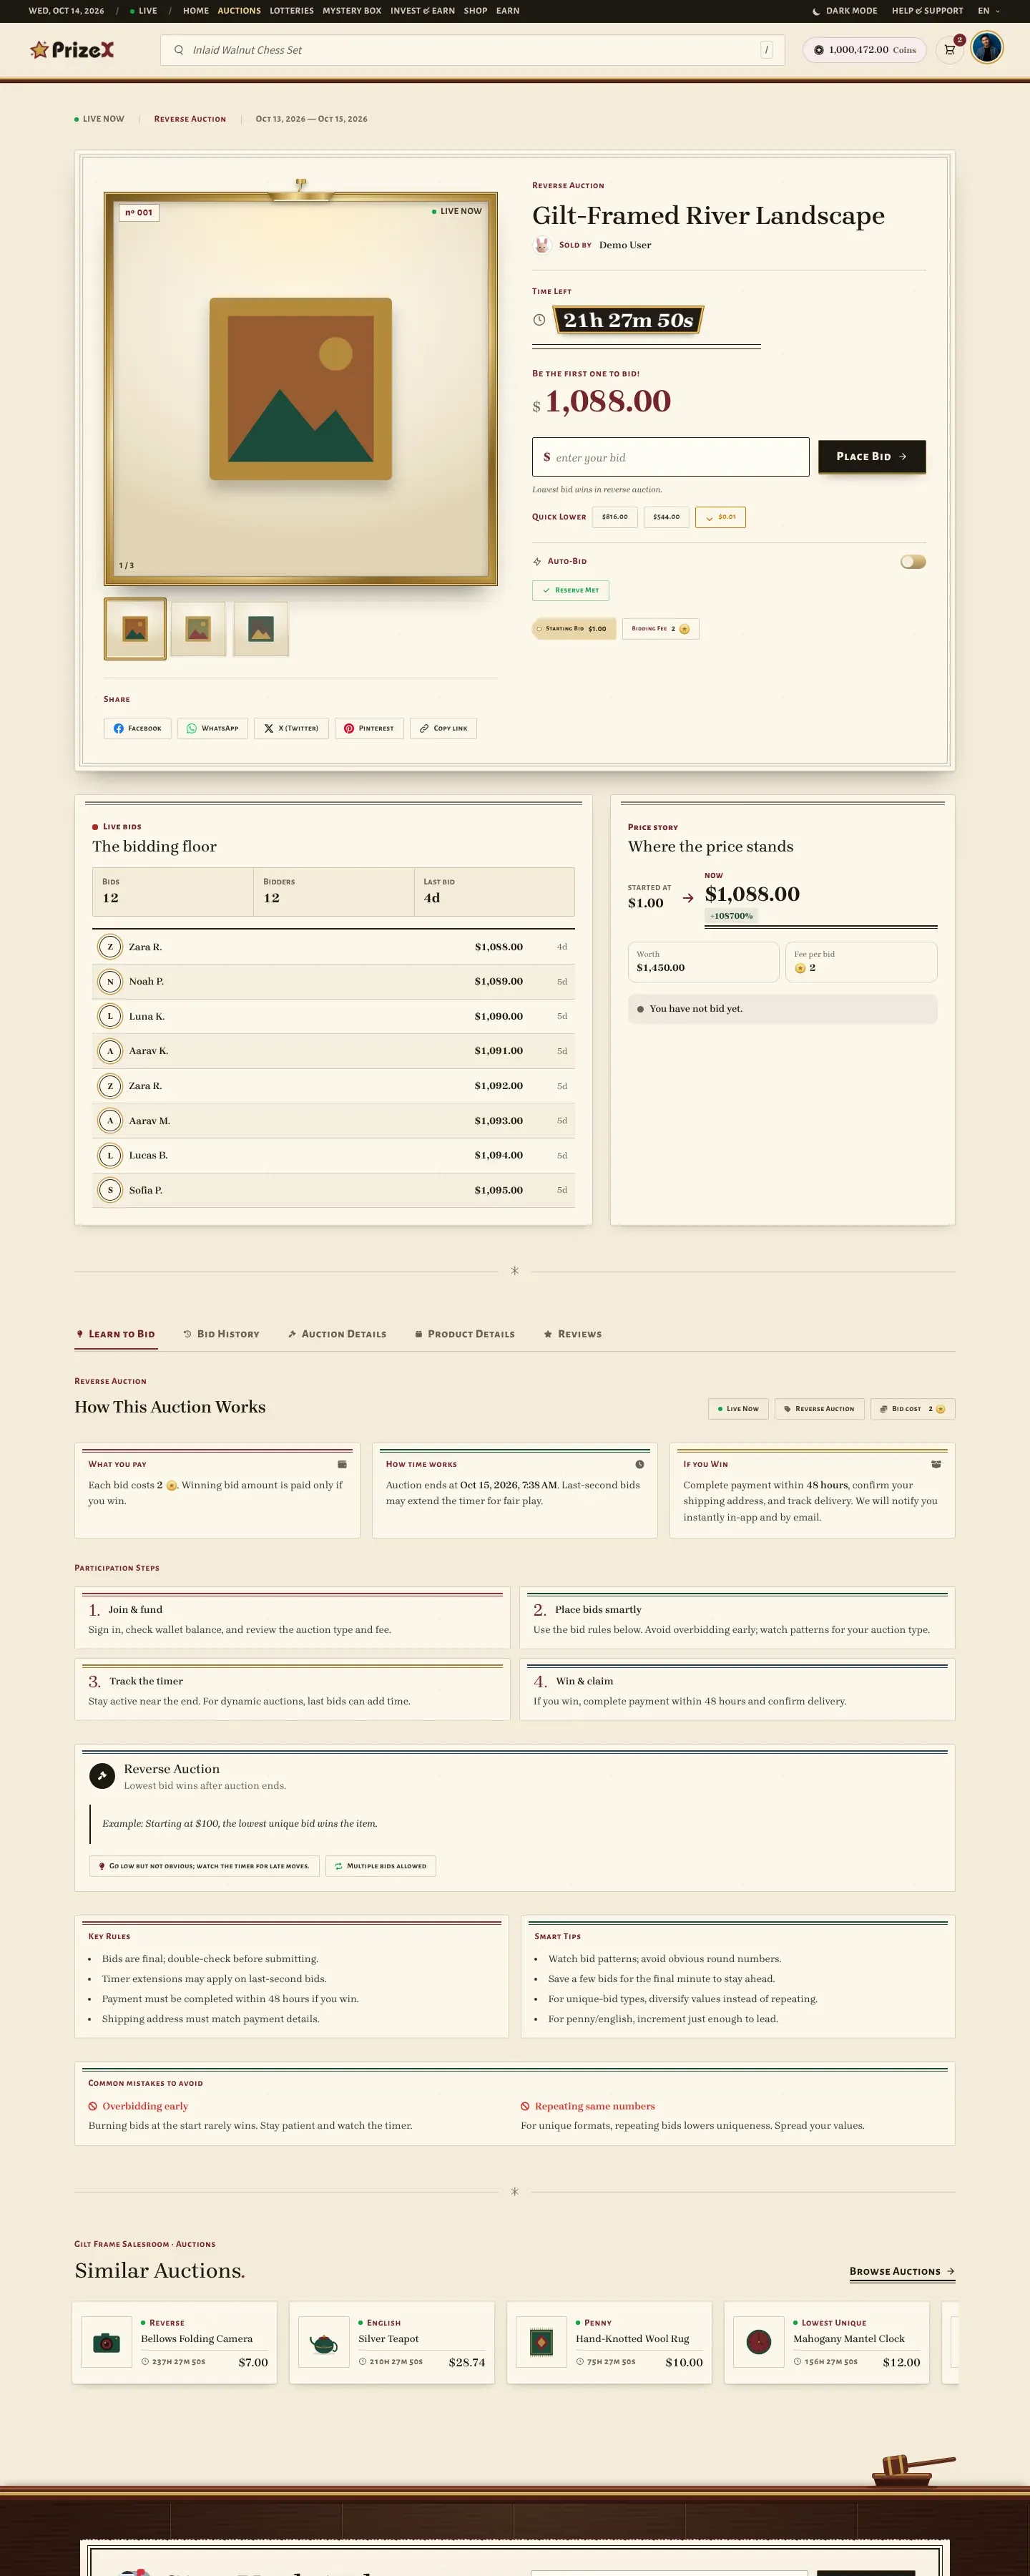Image resolution: width=1030 pixels, height=2576 pixels.
Task: Click the search input field
Action: (472, 50)
